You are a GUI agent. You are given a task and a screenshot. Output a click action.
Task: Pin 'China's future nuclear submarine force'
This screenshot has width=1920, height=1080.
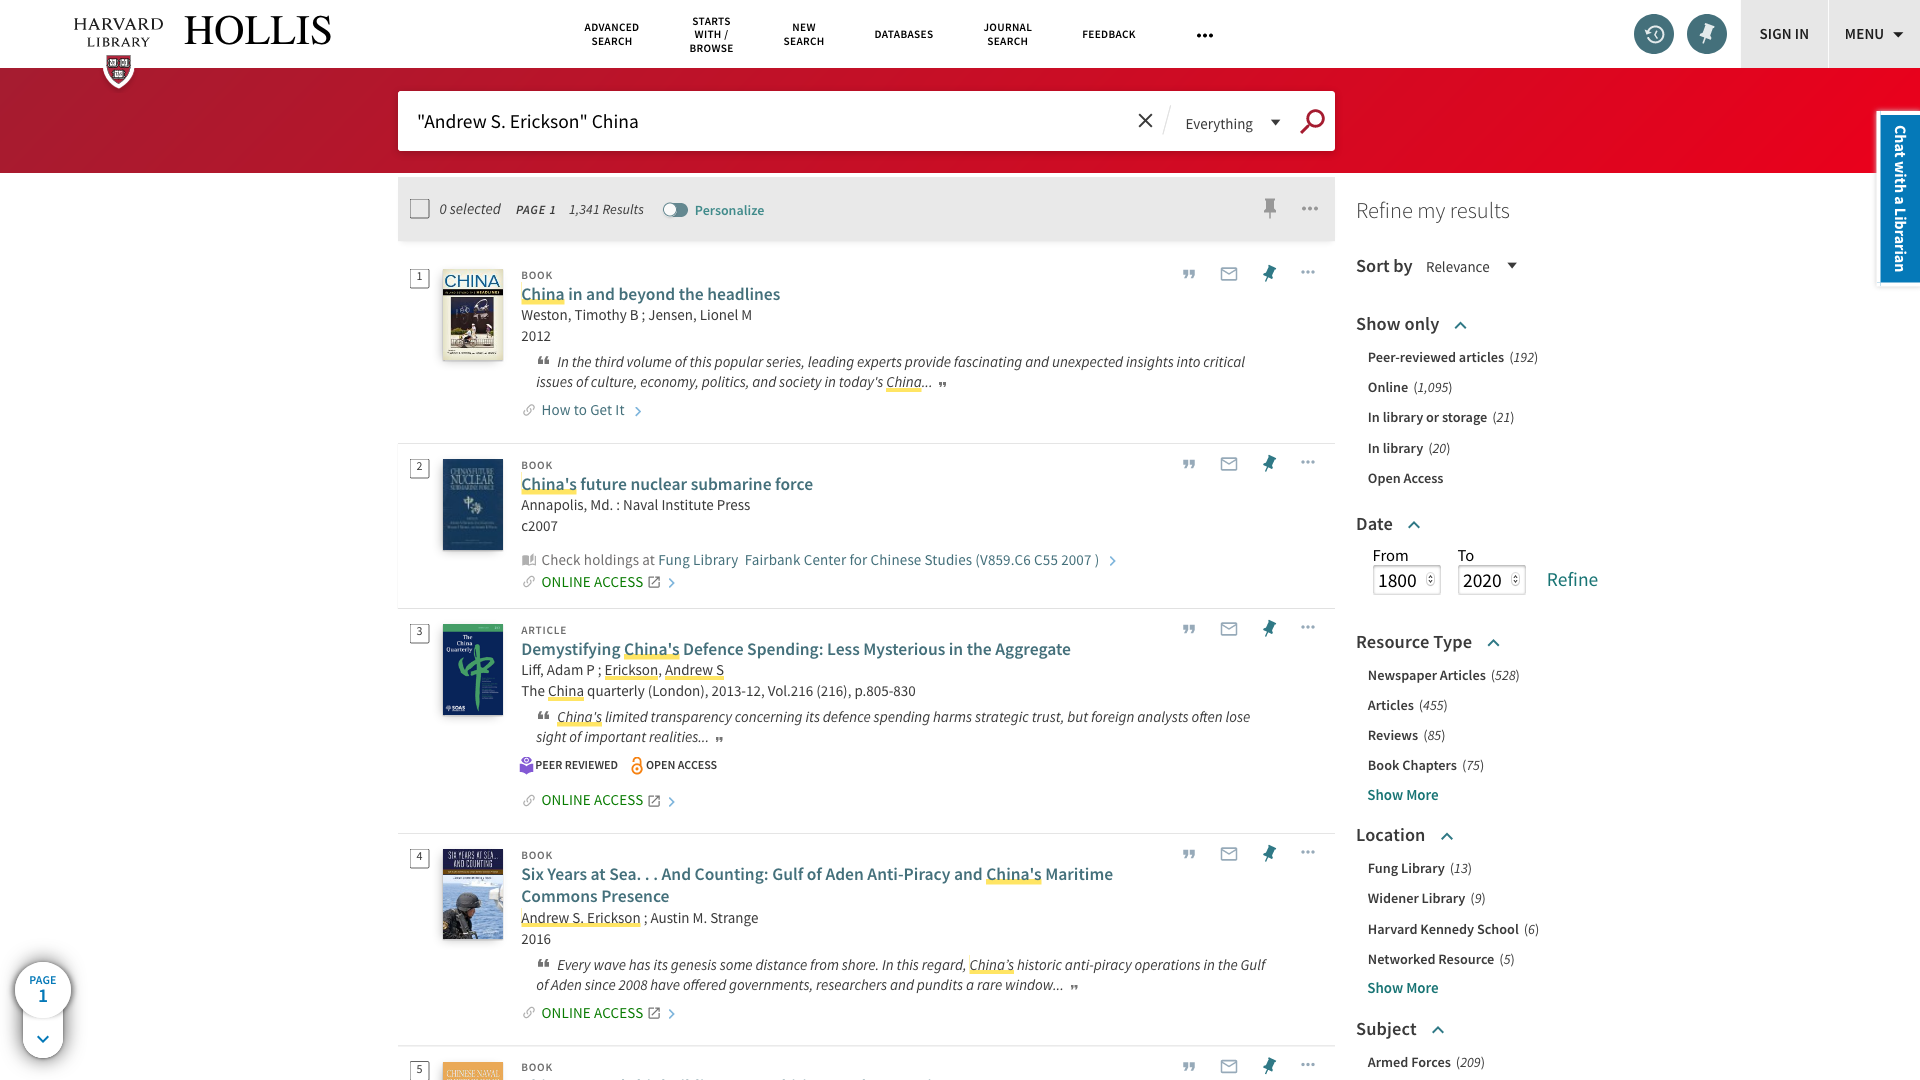point(1269,463)
